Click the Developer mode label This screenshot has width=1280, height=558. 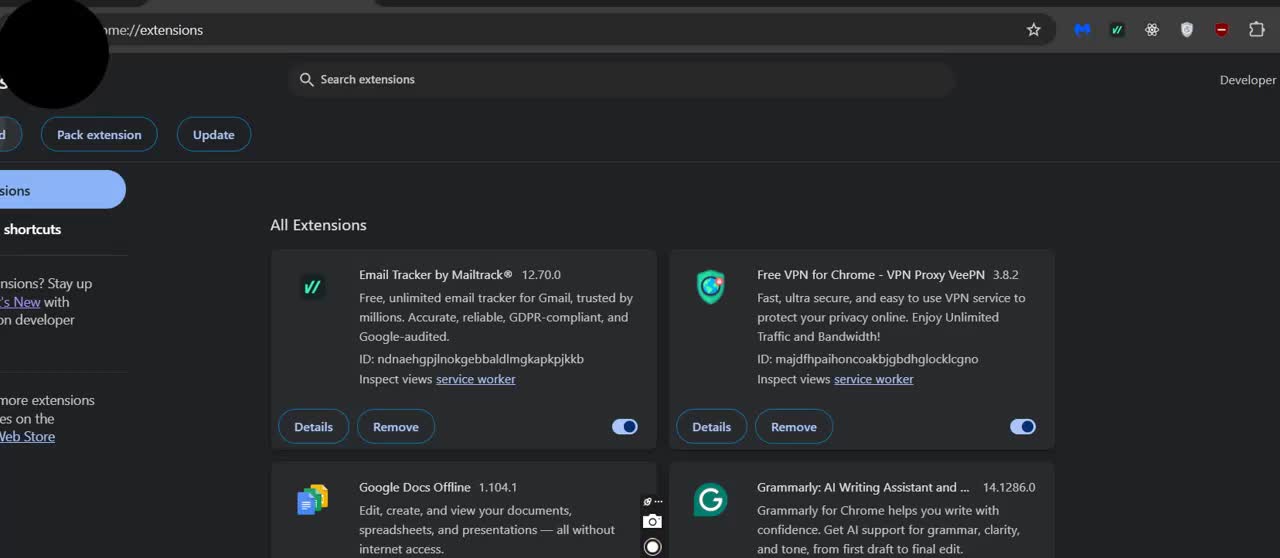tap(1248, 80)
